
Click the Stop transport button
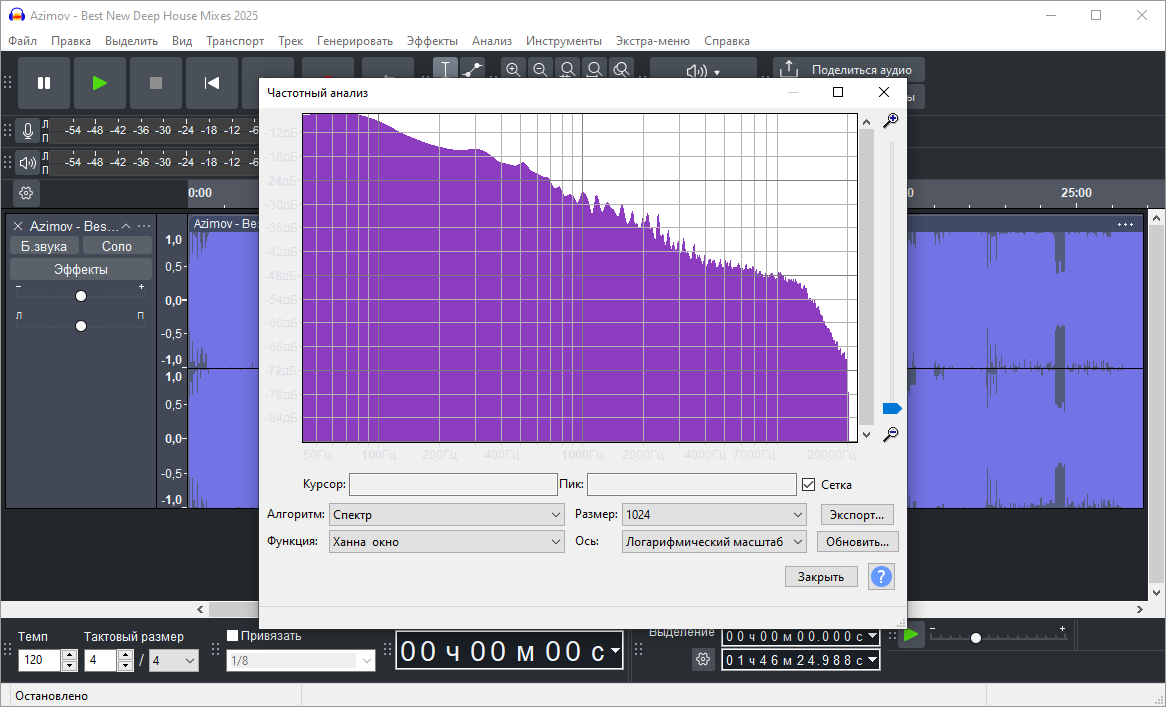coord(155,83)
